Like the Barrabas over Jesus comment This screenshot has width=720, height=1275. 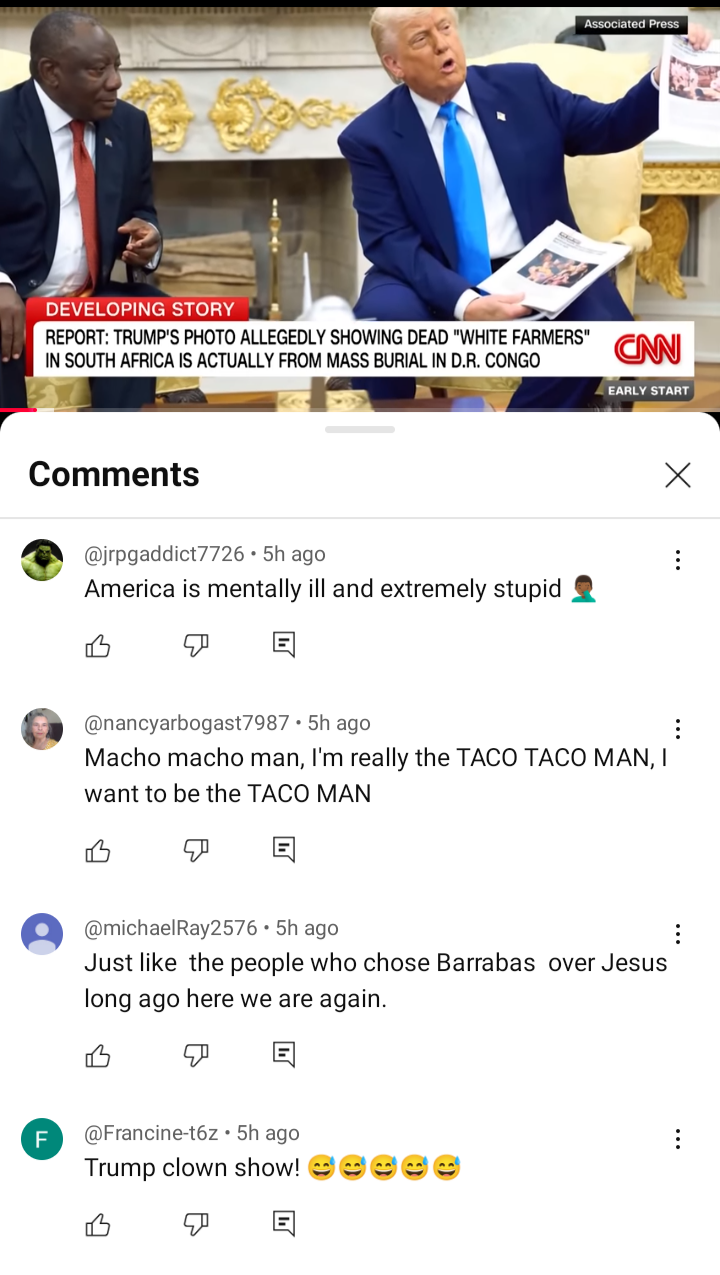(98, 1055)
